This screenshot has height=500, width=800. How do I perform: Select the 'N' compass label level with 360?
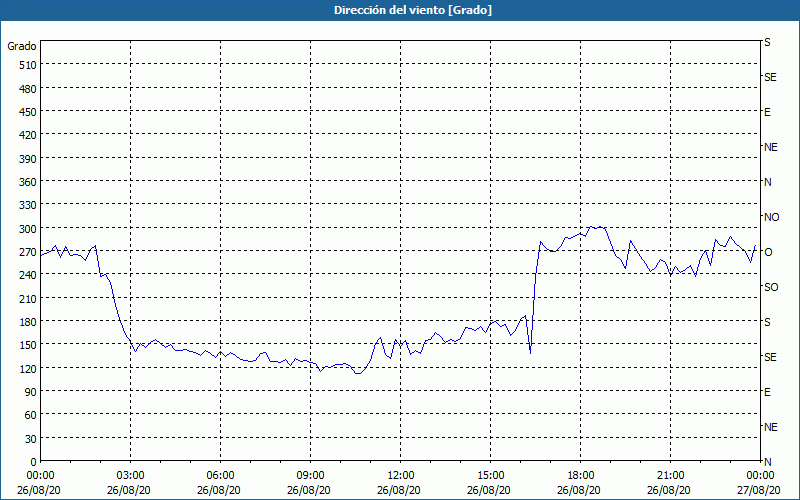[767, 182]
